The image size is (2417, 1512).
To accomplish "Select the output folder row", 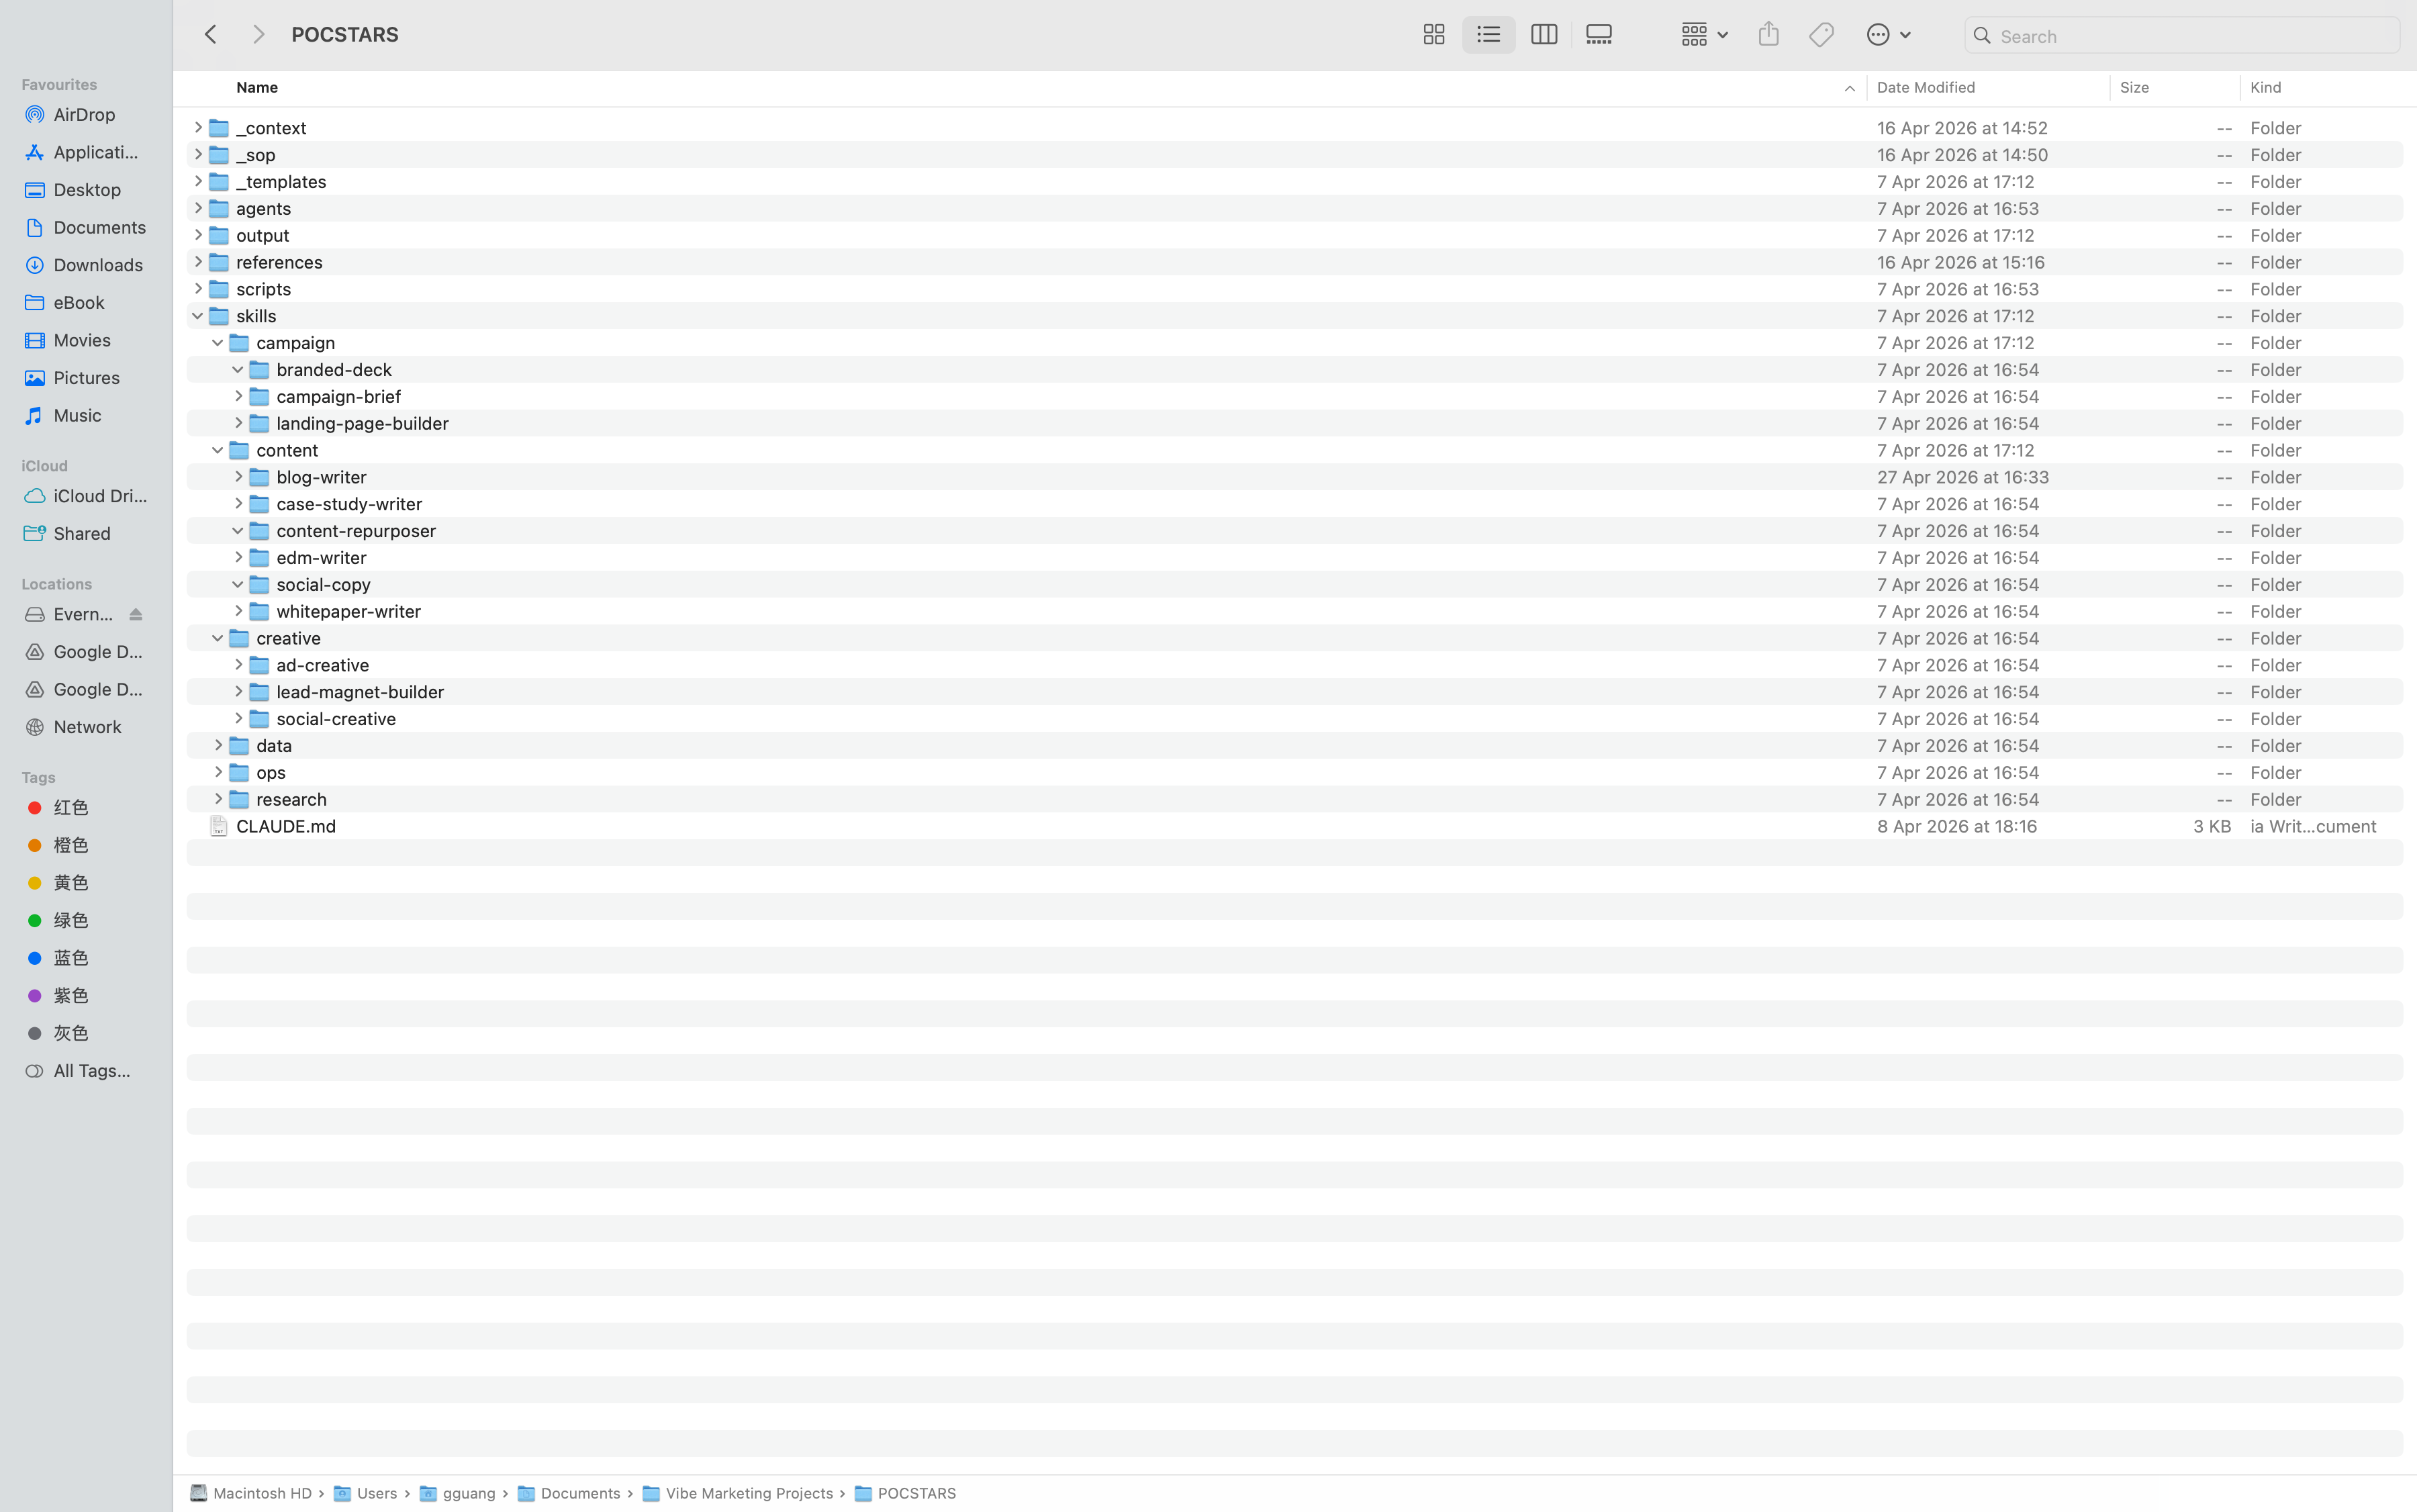I will [1294, 235].
